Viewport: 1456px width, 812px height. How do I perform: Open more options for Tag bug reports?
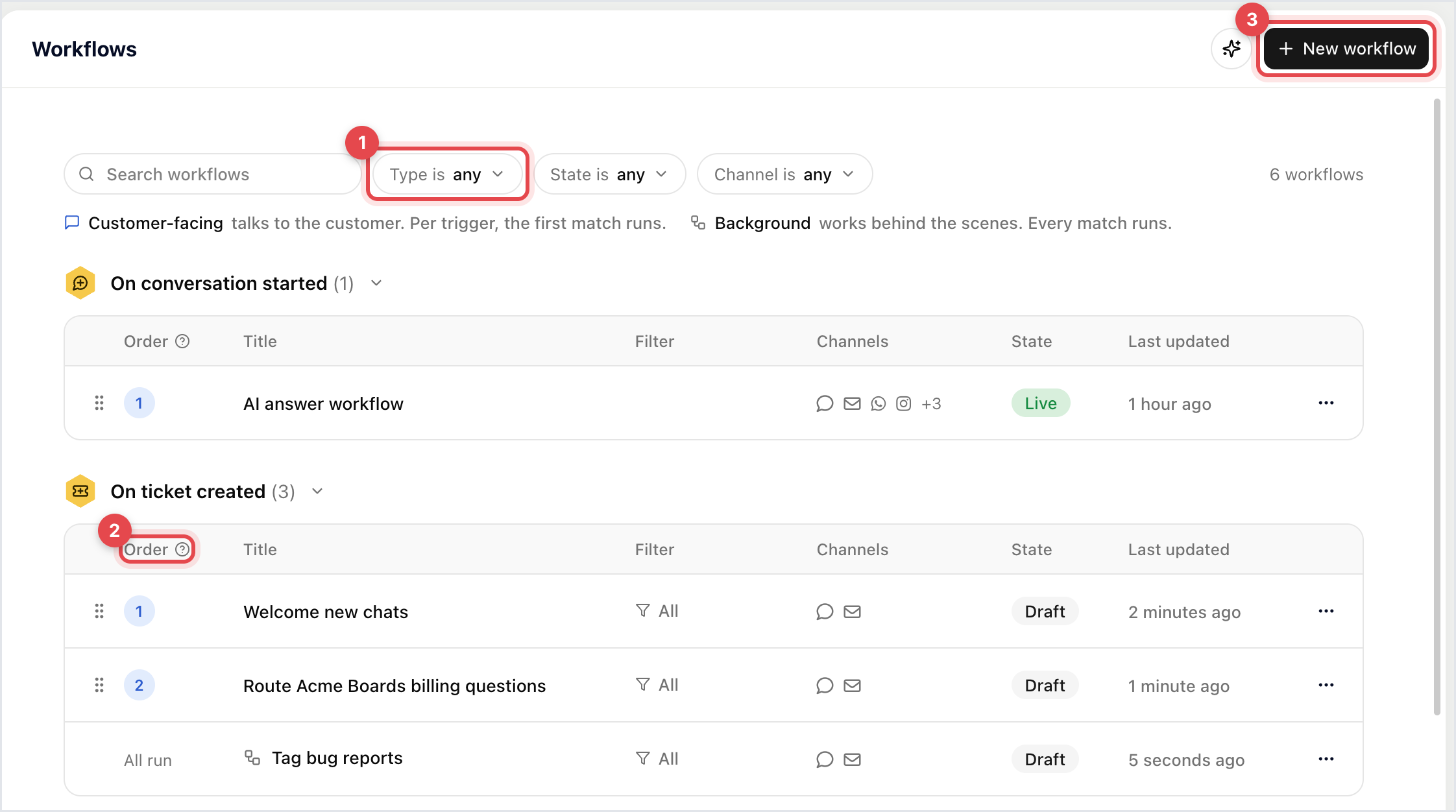[1326, 759]
